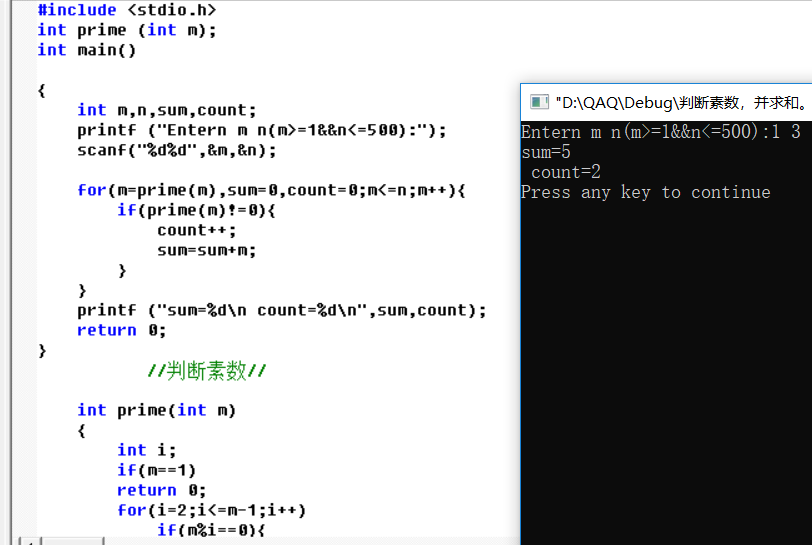Click the "count++;" statement

click(x=197, y=230)
